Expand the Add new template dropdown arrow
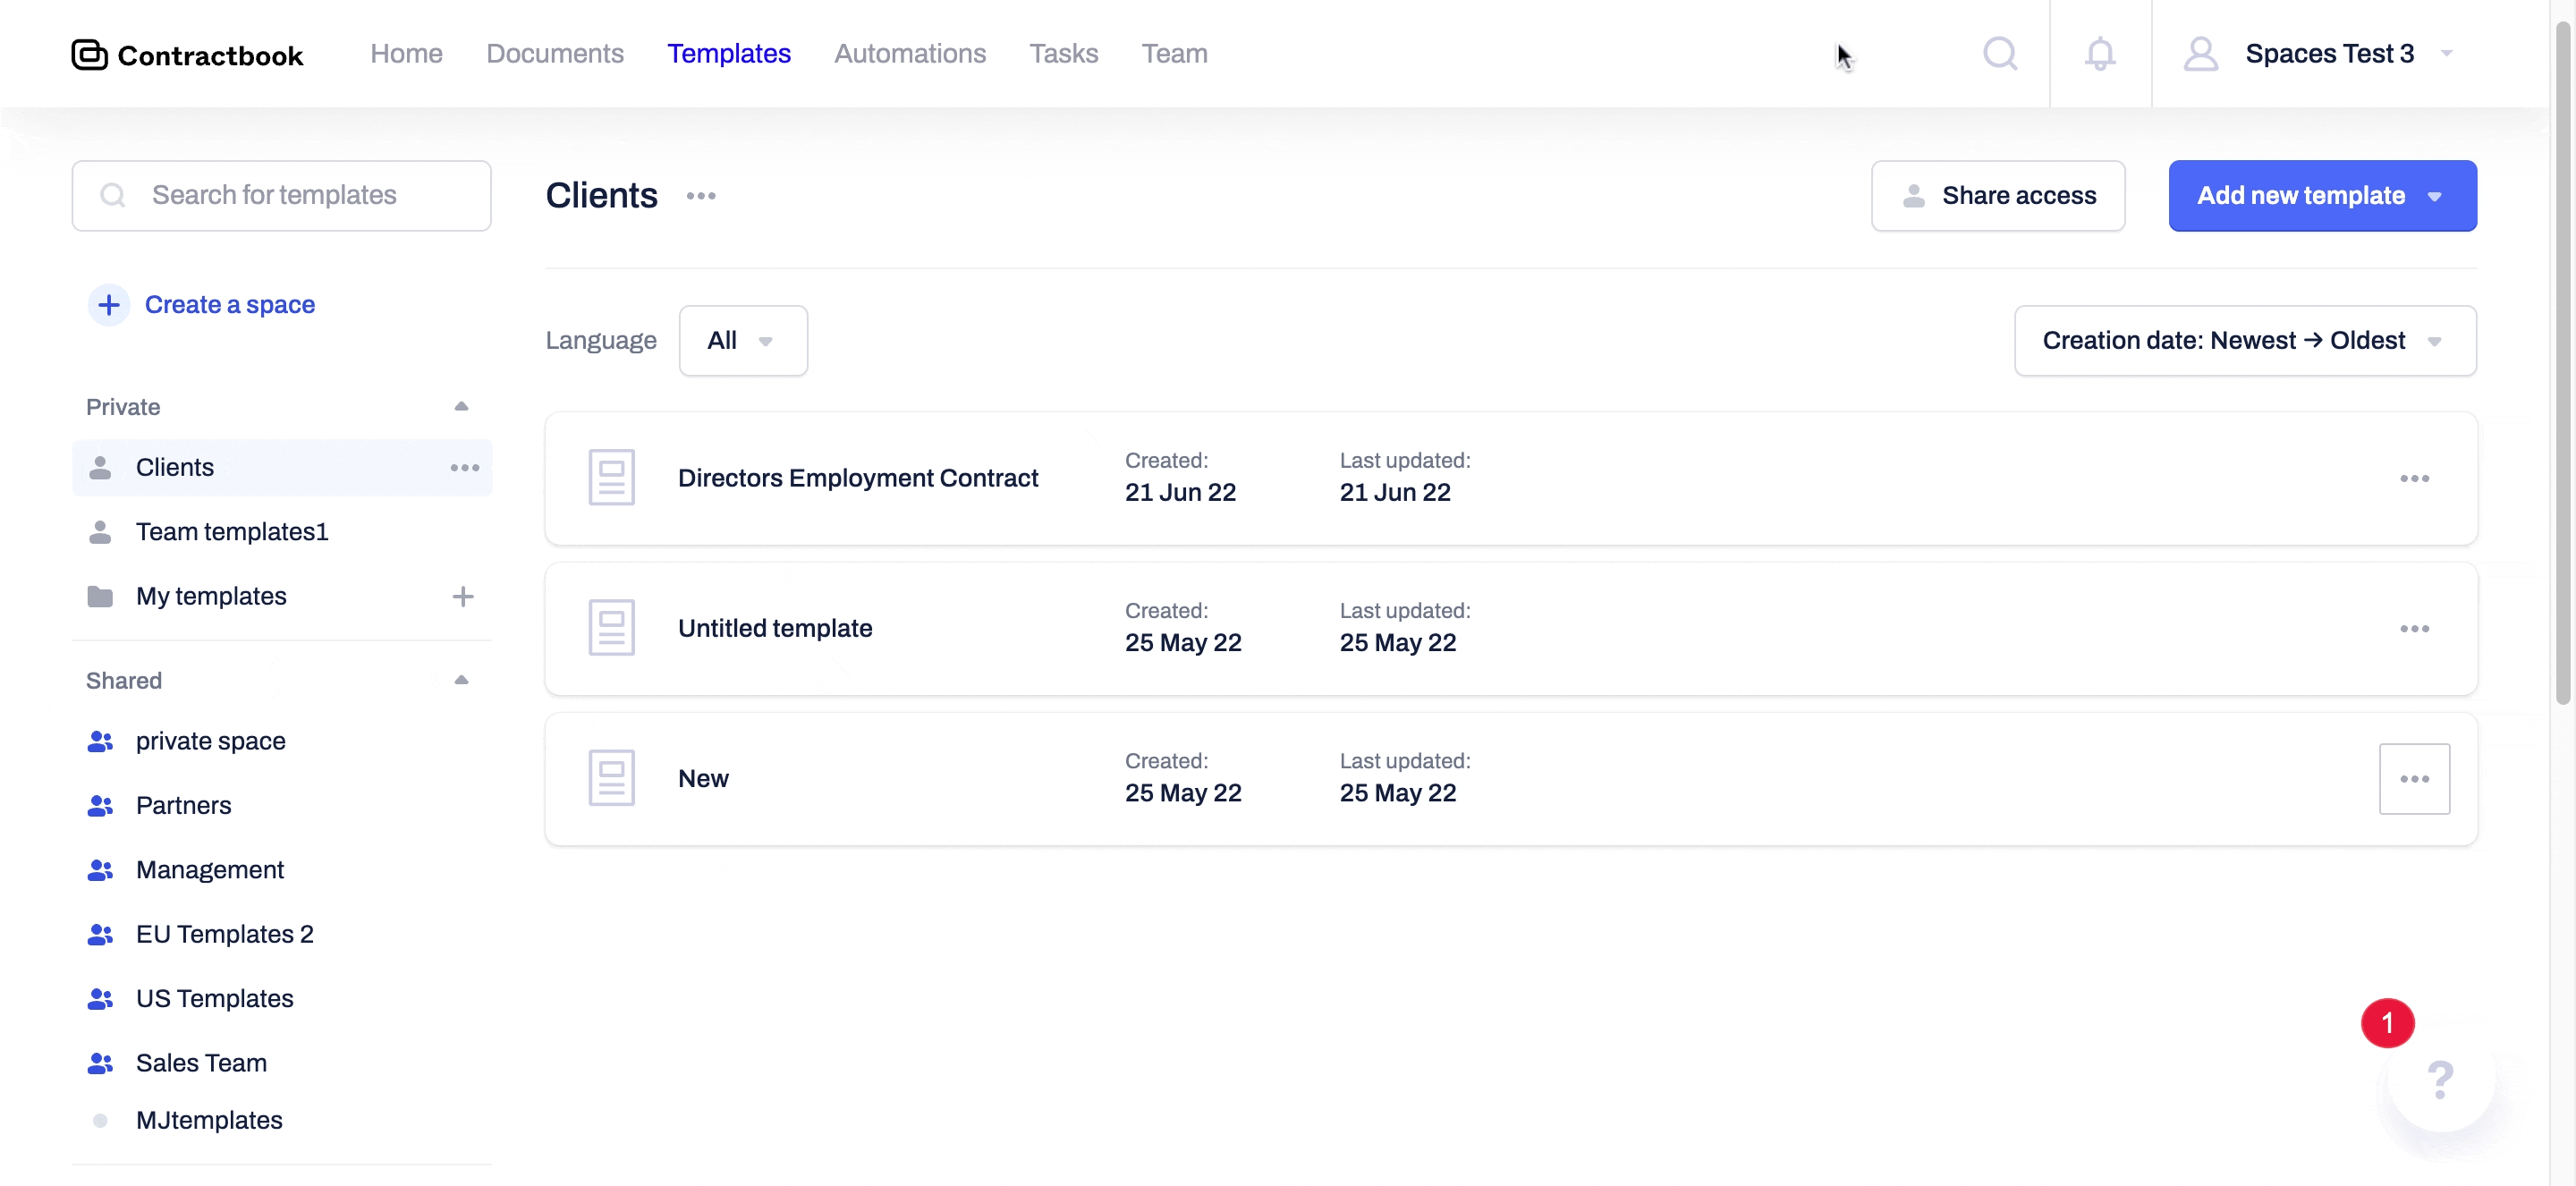 [x=2435, y=197]
